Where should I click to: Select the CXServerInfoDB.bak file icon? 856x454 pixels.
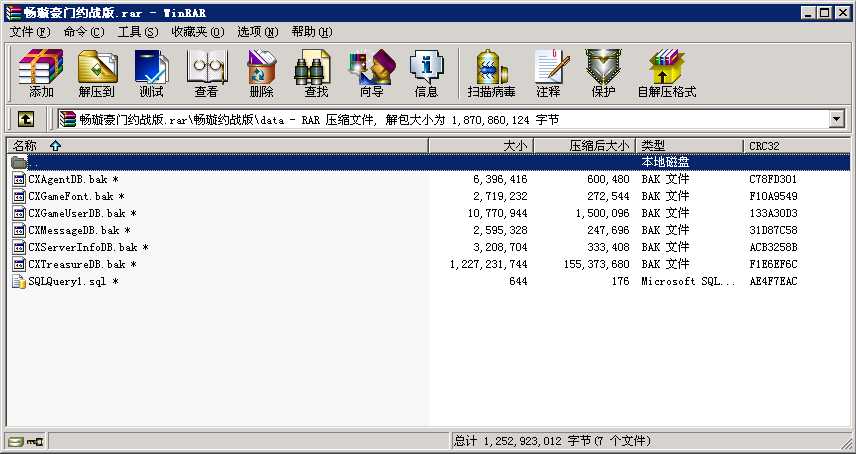click(x=19, y=247)
